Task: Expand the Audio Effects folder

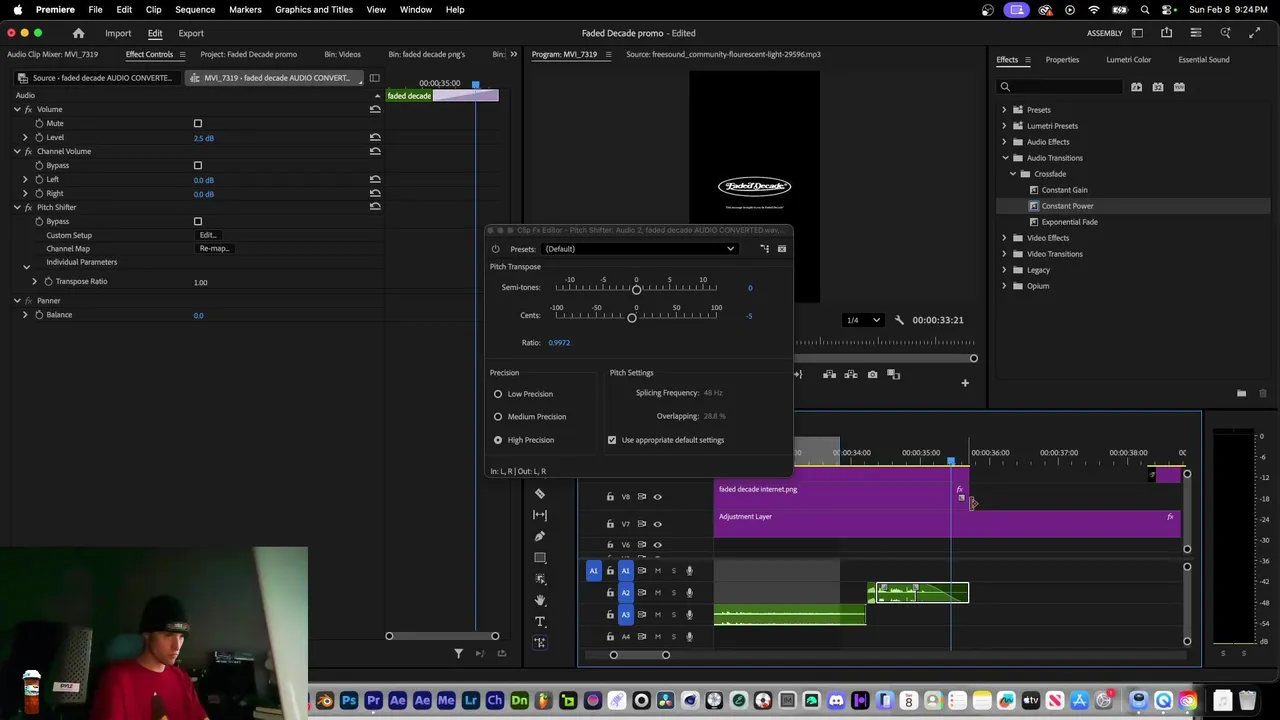Action: click(1004, 142)
